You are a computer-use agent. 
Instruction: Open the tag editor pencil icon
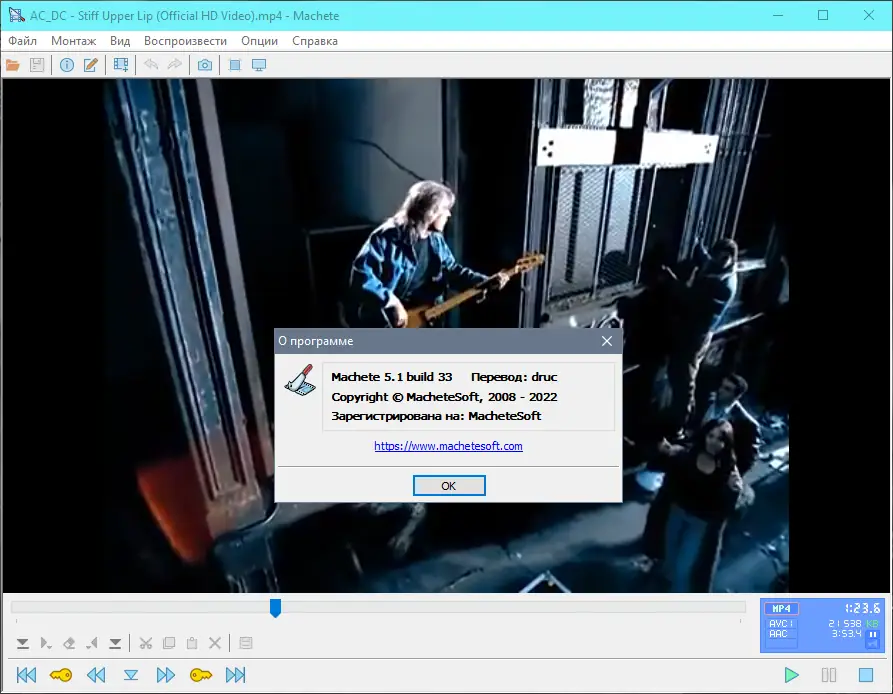[x=91, y=65]
